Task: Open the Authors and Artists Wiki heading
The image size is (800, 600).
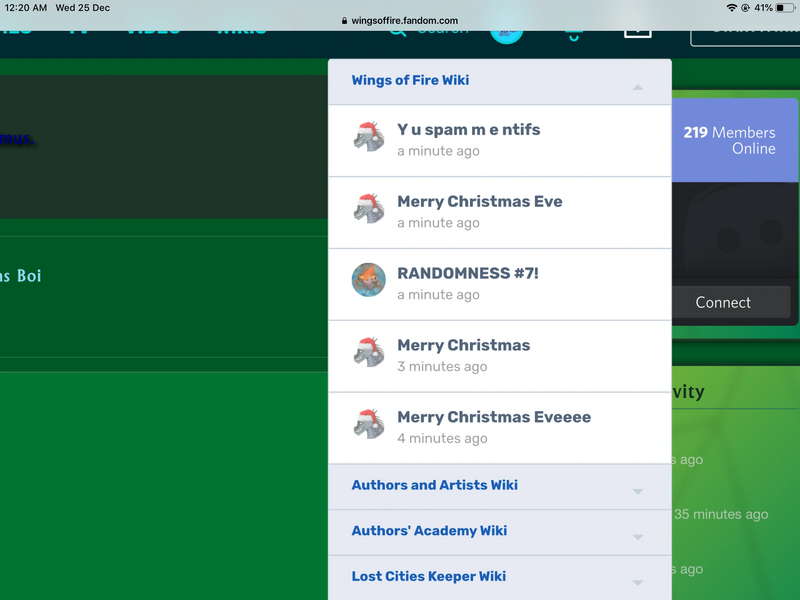Action: 434,485
